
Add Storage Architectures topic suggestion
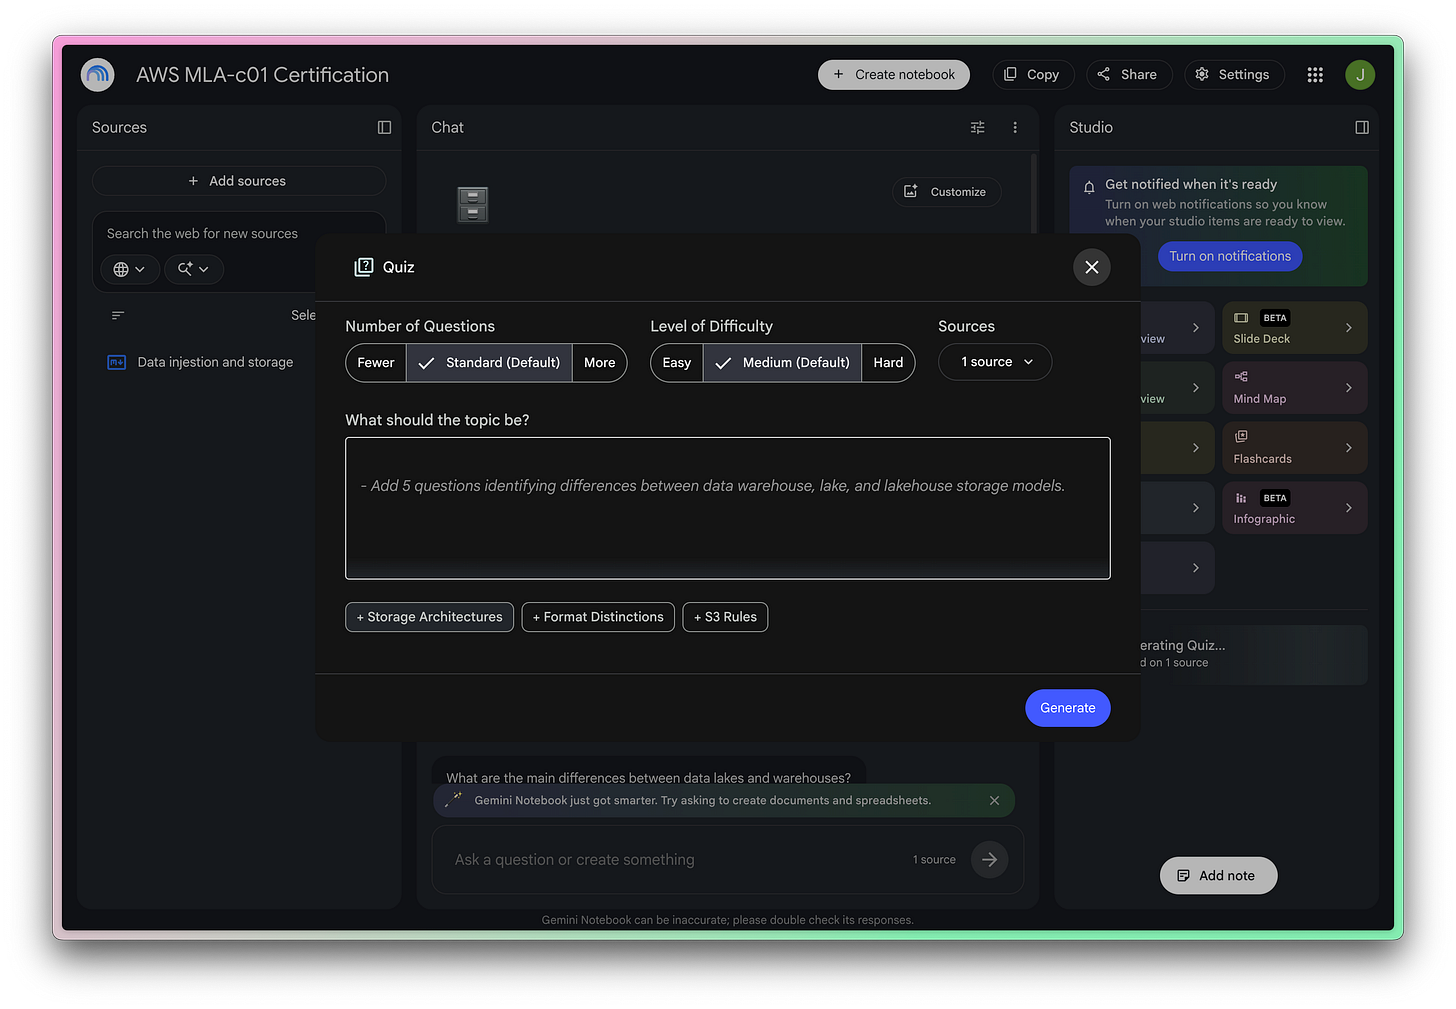[430, 617]
